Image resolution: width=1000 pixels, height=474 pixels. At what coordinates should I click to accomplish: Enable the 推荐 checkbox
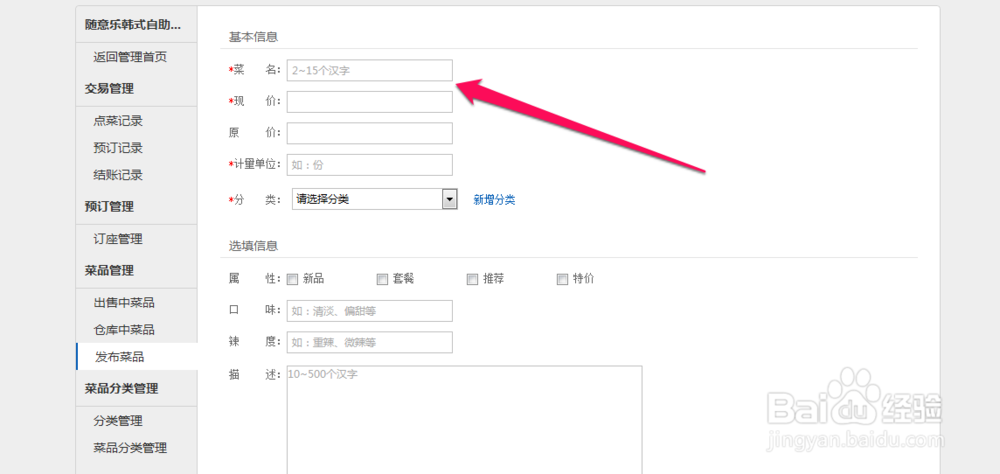click(473, 279)
